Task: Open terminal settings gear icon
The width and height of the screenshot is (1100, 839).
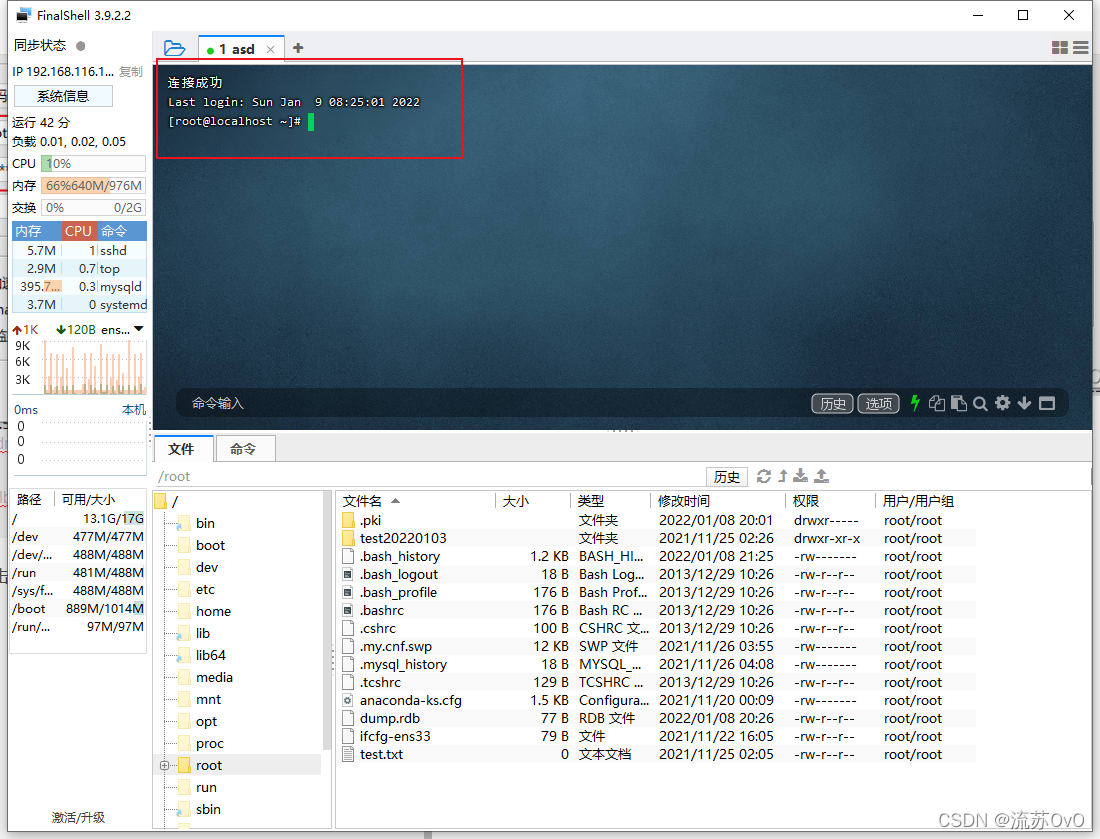Action: (1002, 403)
